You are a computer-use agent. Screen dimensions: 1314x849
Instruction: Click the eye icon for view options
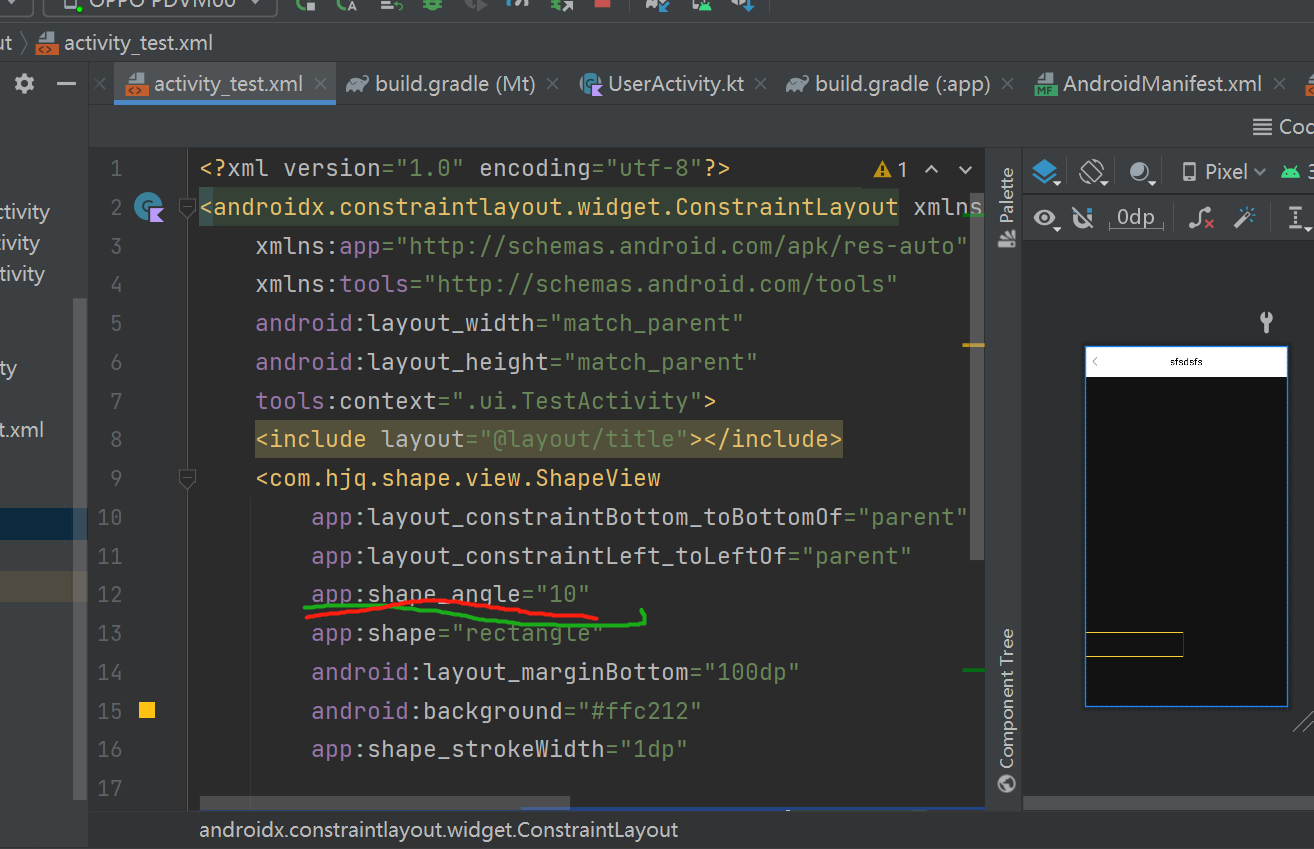tap(1046, 218)
